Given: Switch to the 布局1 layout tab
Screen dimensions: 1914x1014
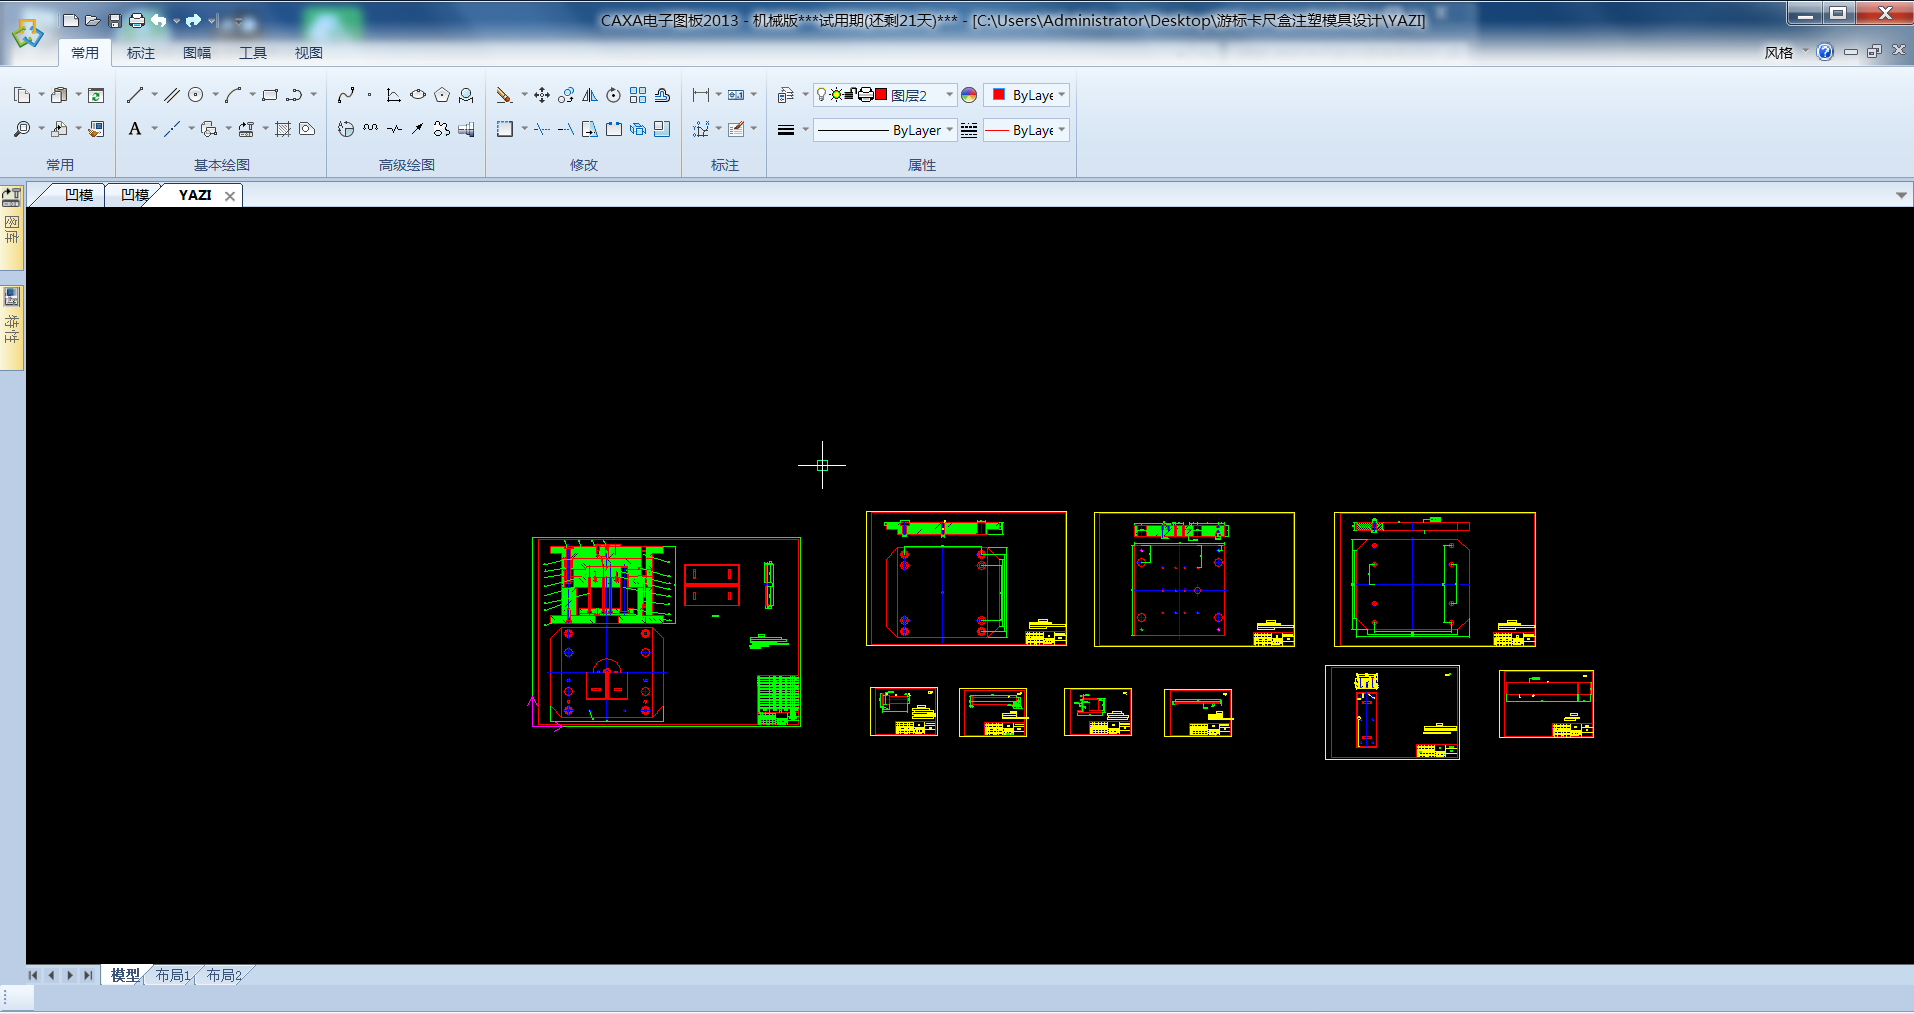Looking at the screenshot, I should point(173,975).
